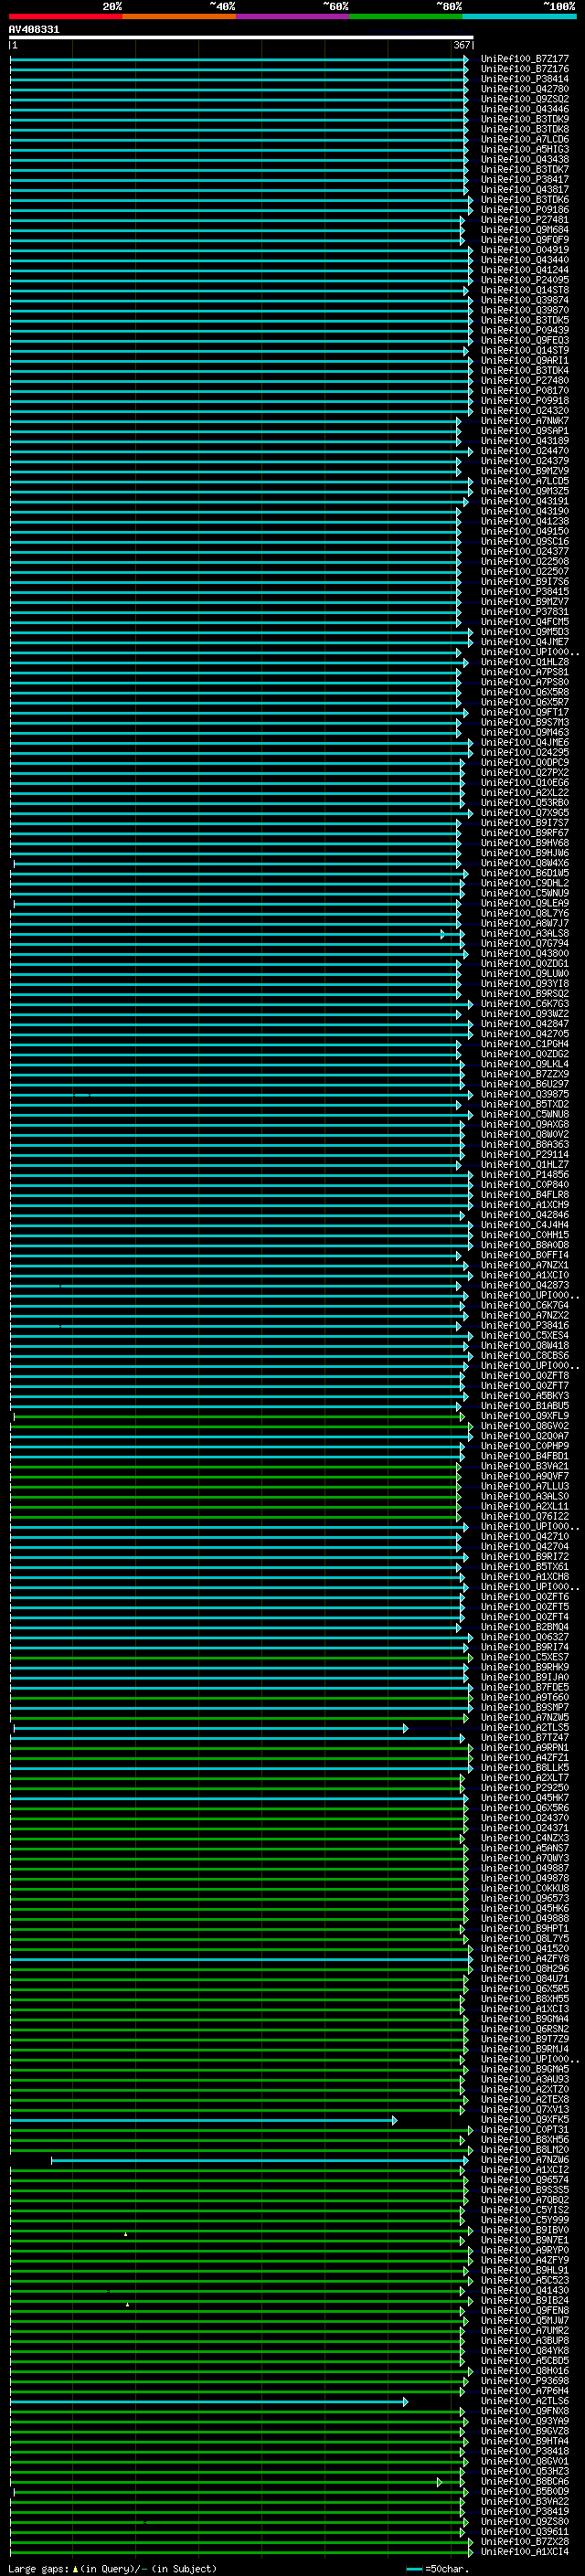The image size is (585, 2576).
Task: Open UniRef100_B9N7E1 label
Action: click(525, 2240)
